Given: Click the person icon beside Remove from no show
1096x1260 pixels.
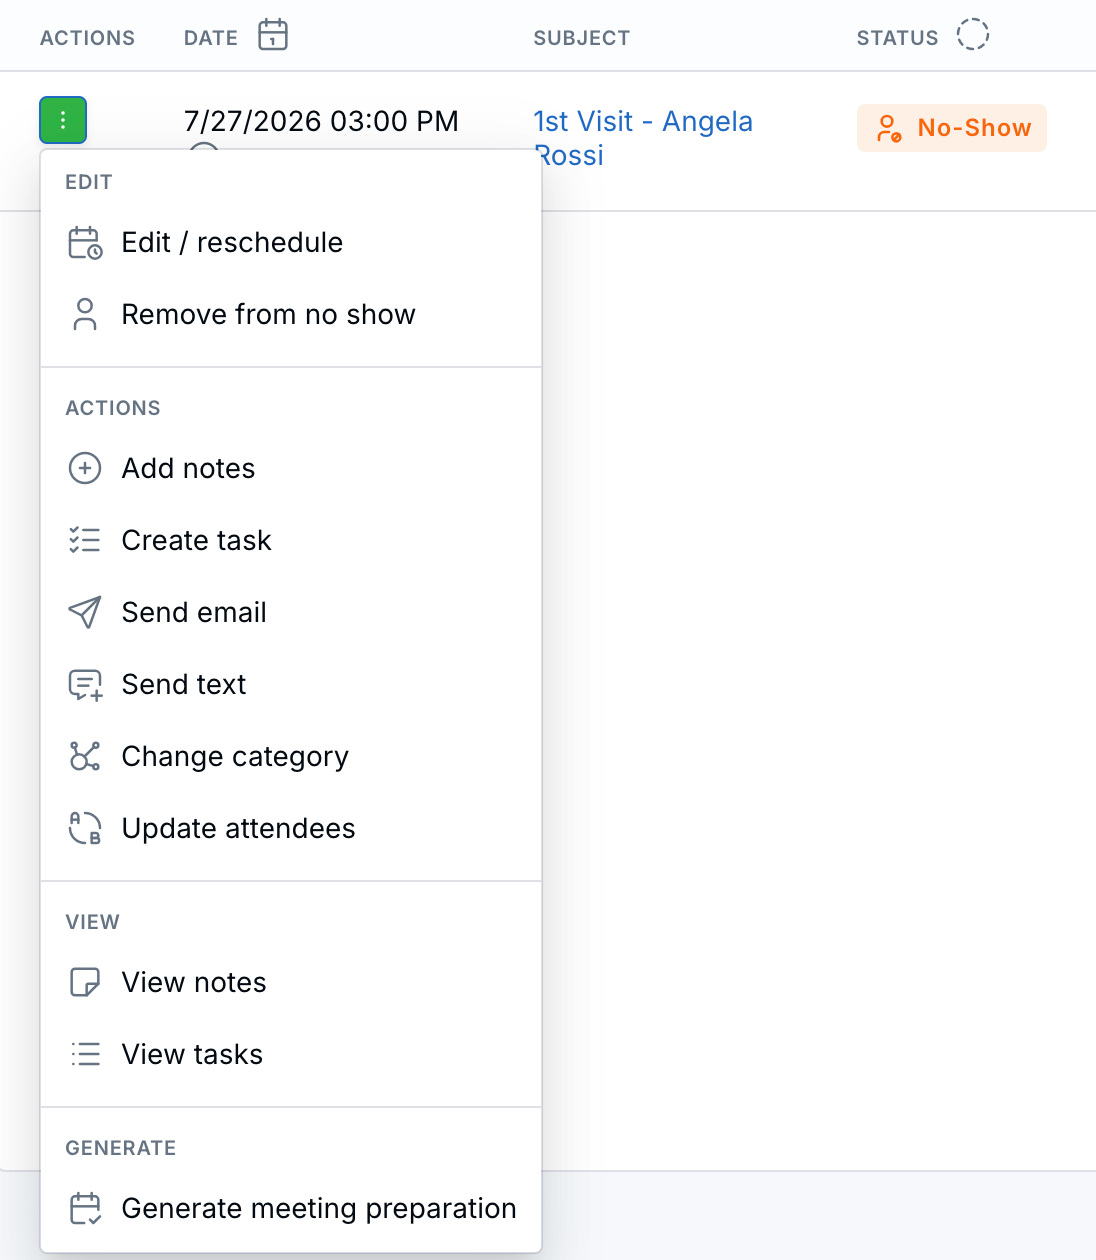Looking at the screenshot, I should click(x=85, y=314).
